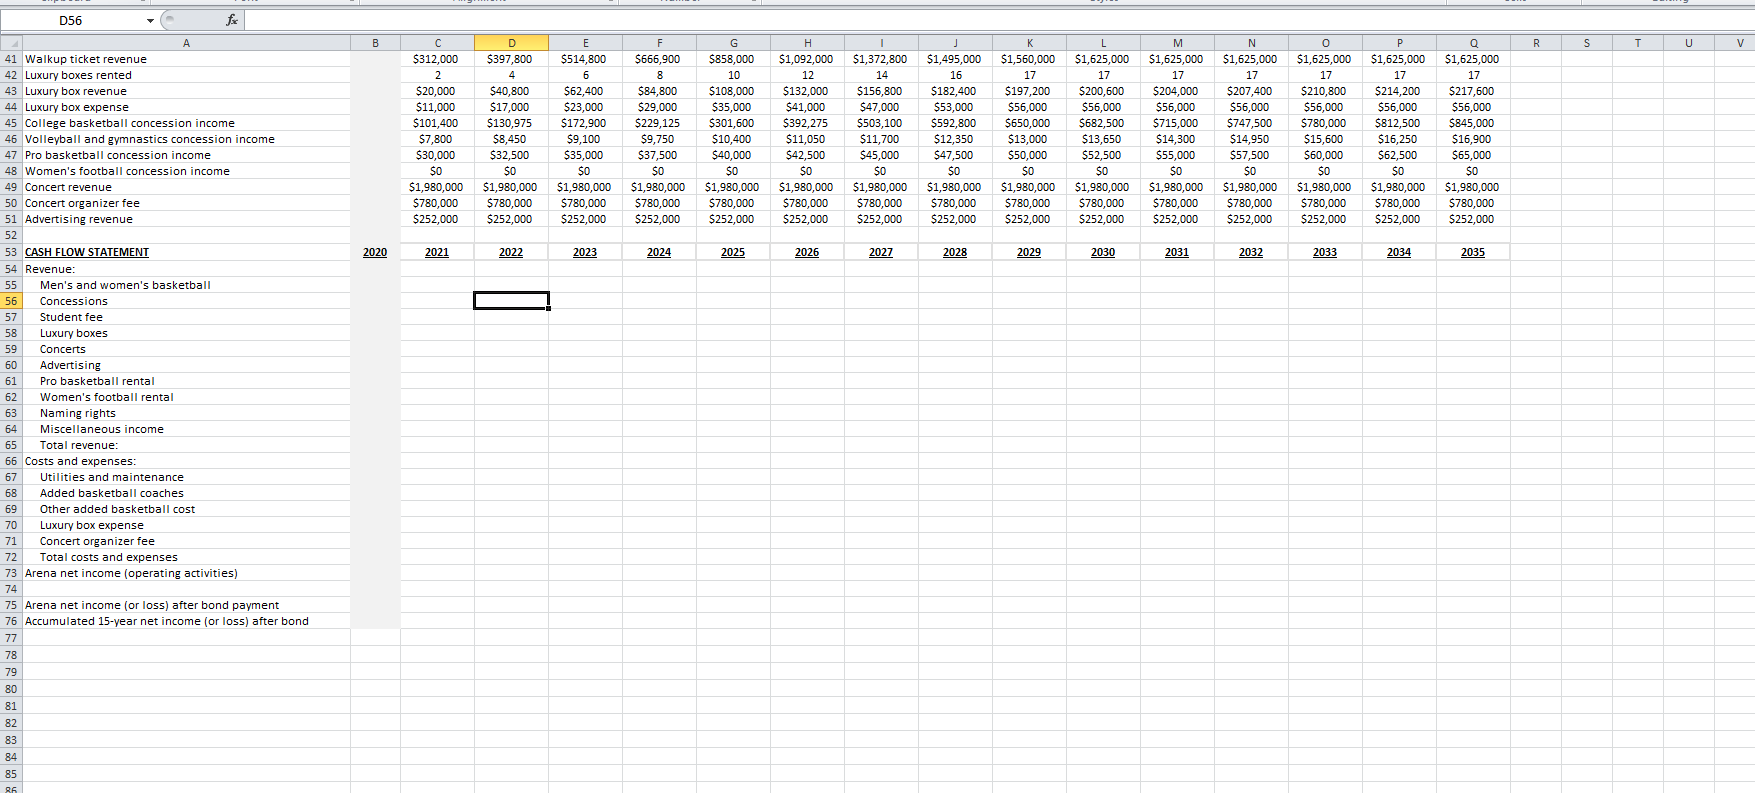This screenshot has width=1755, height=793.
Task: Click the $1,495,000 walkup revenue cell
Action: (955, 59)
